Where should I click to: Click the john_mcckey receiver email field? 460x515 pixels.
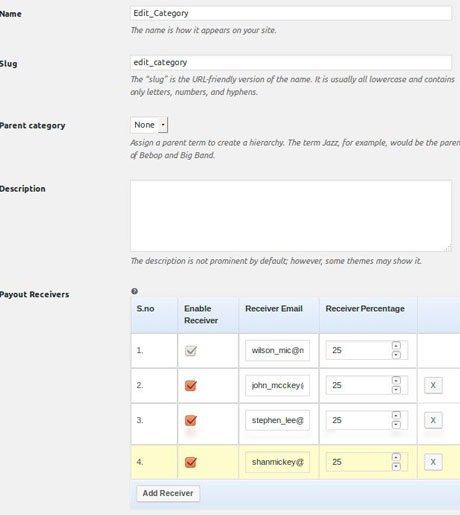(x=277, y=385)
